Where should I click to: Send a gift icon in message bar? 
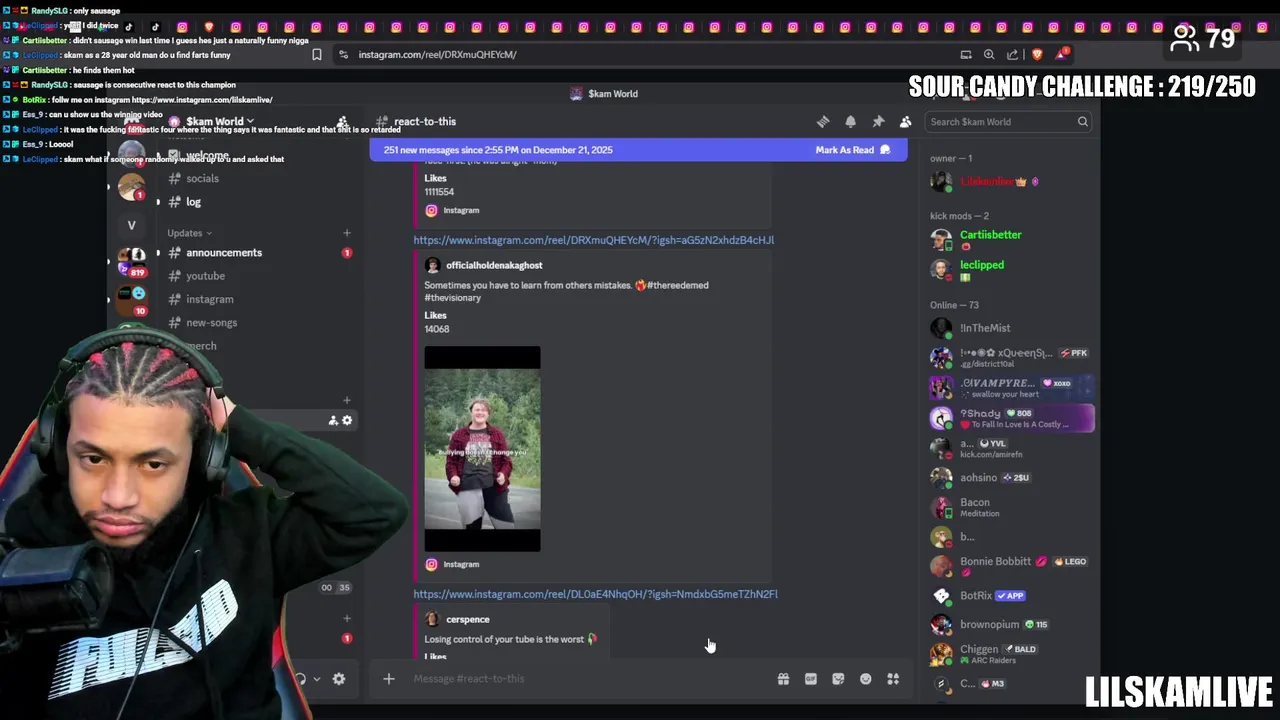pyautogui.click(x=783, y=679)
